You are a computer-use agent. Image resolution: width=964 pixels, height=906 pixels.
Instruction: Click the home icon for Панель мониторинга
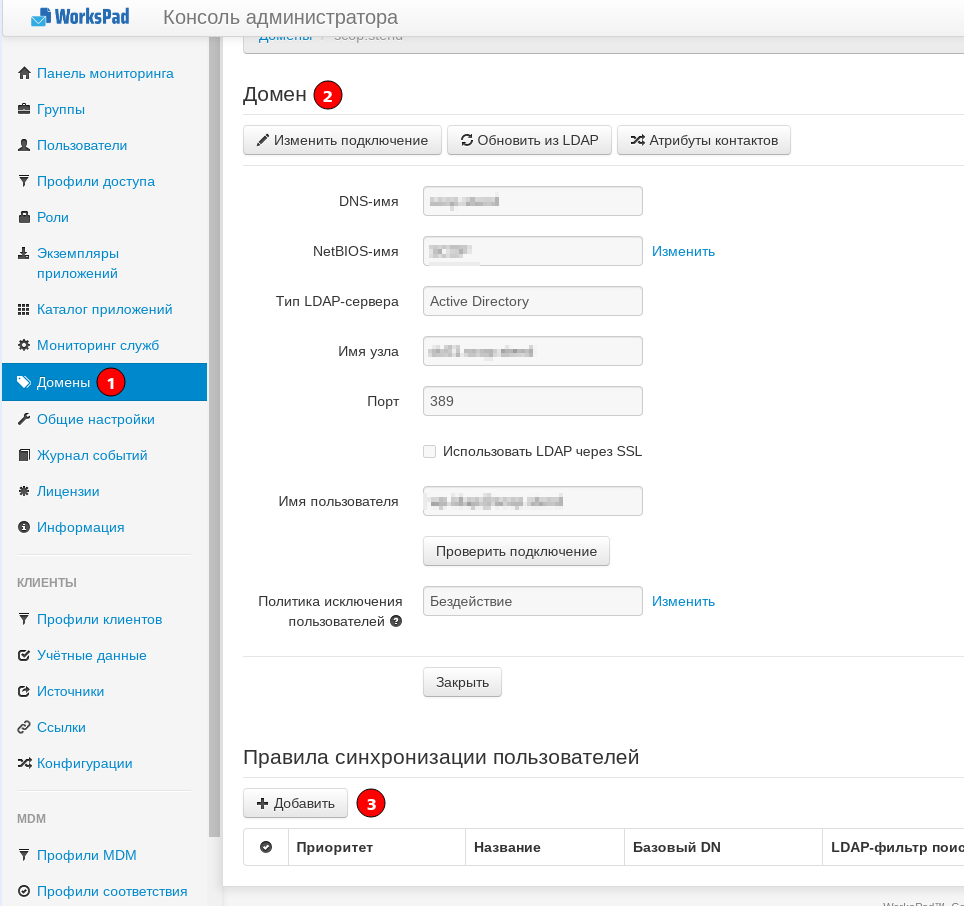click(x=24, y=73)
